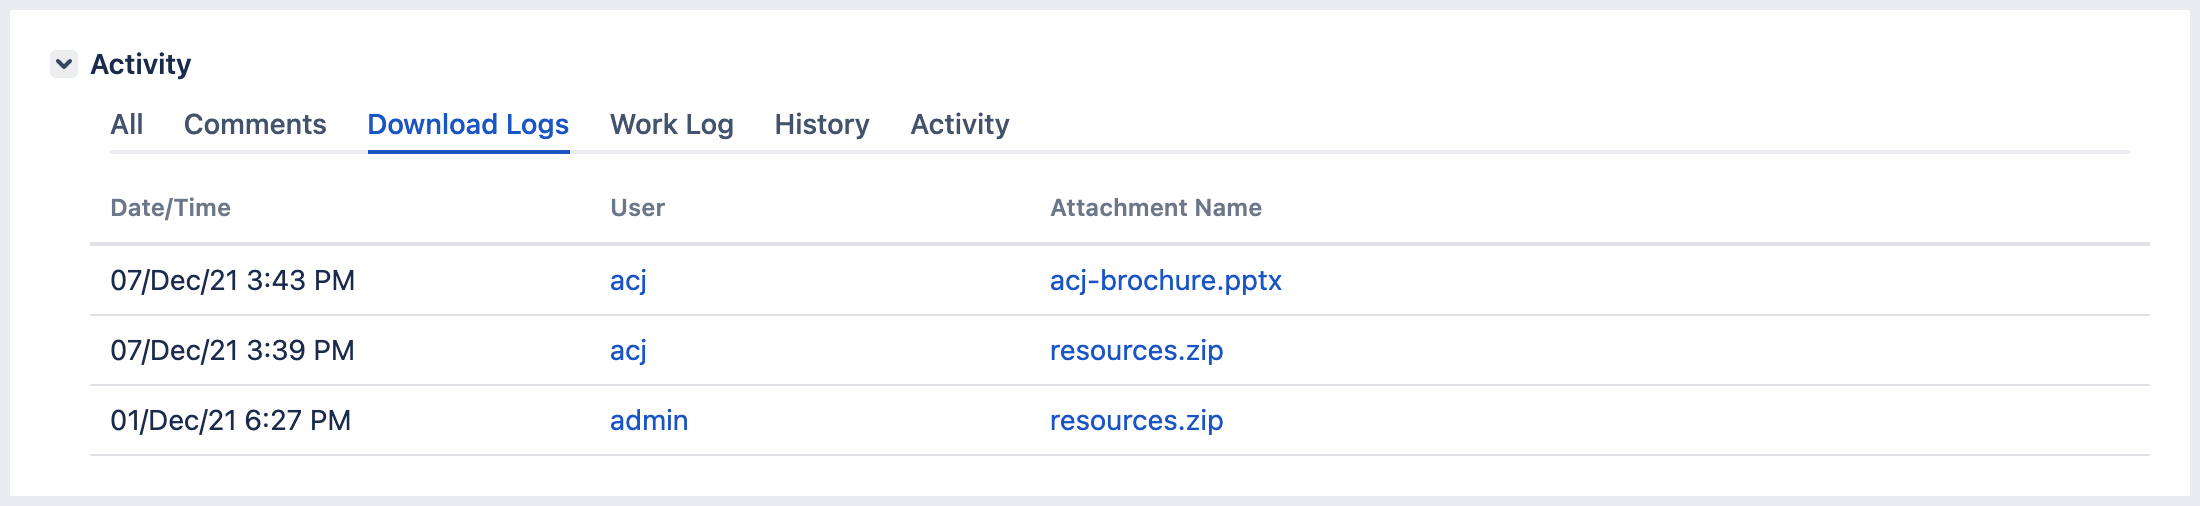This screenshot has width=2200, height=506.
Task: Switch to the All tab
Action: (x=127, y=124)
